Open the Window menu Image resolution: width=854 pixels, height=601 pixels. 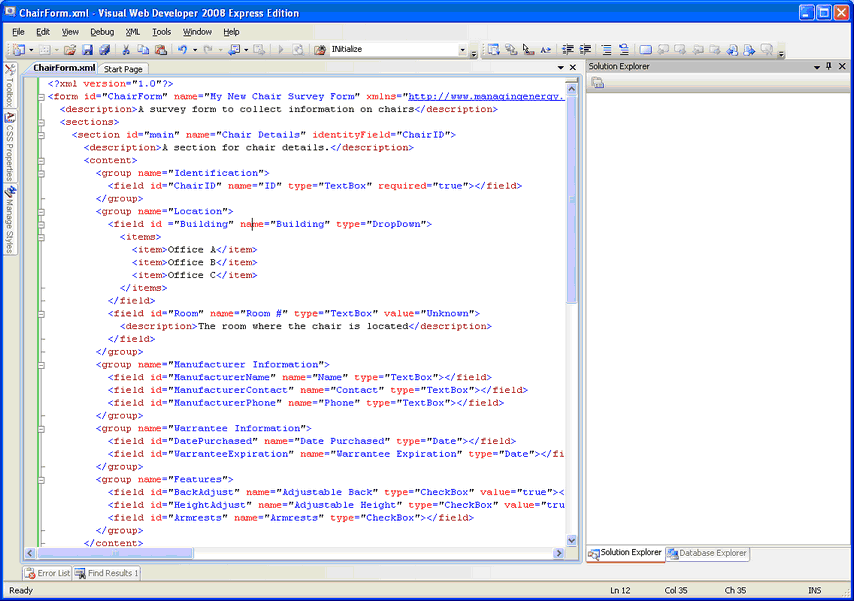[197, 32]
